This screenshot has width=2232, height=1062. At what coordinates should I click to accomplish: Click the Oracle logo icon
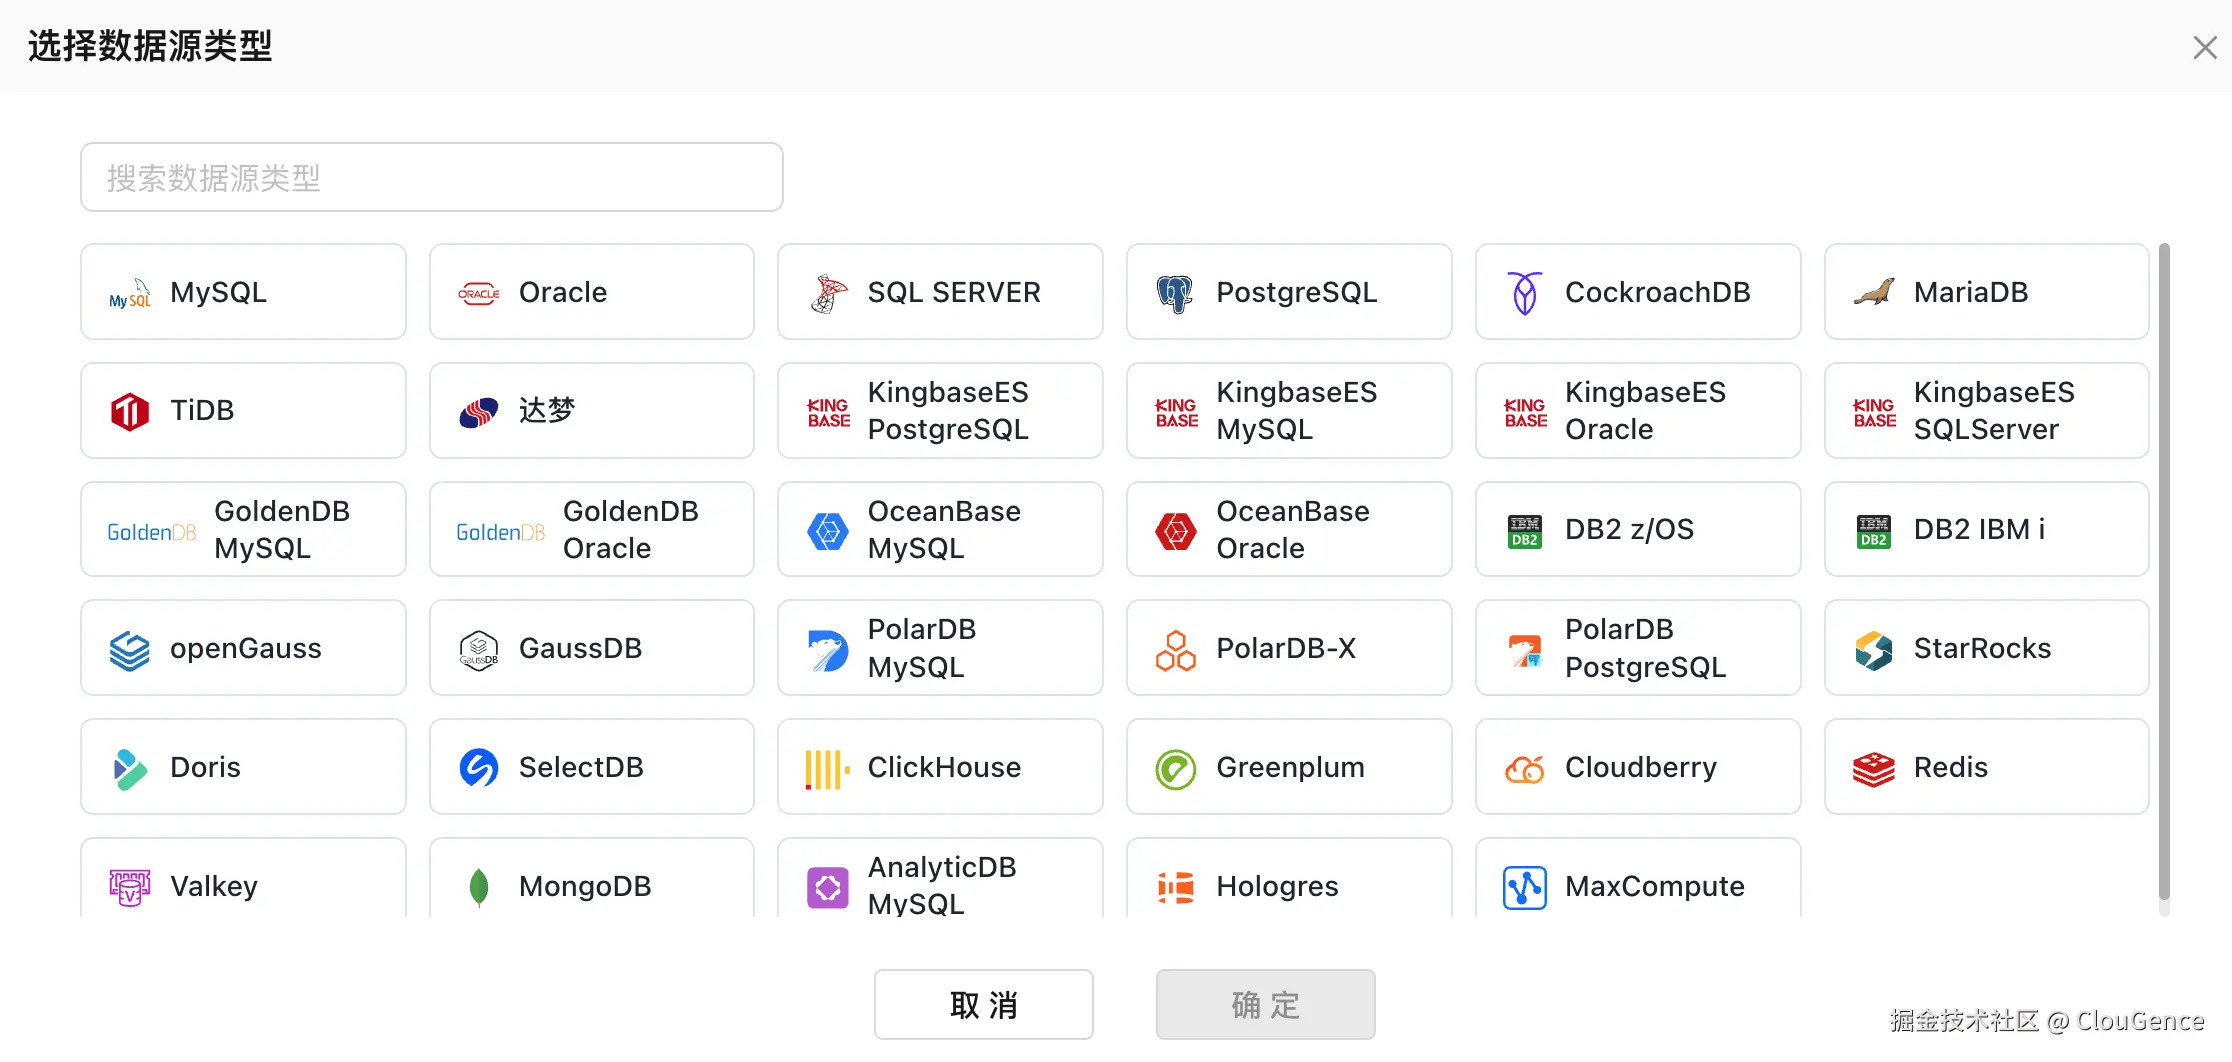click(479, 293)
